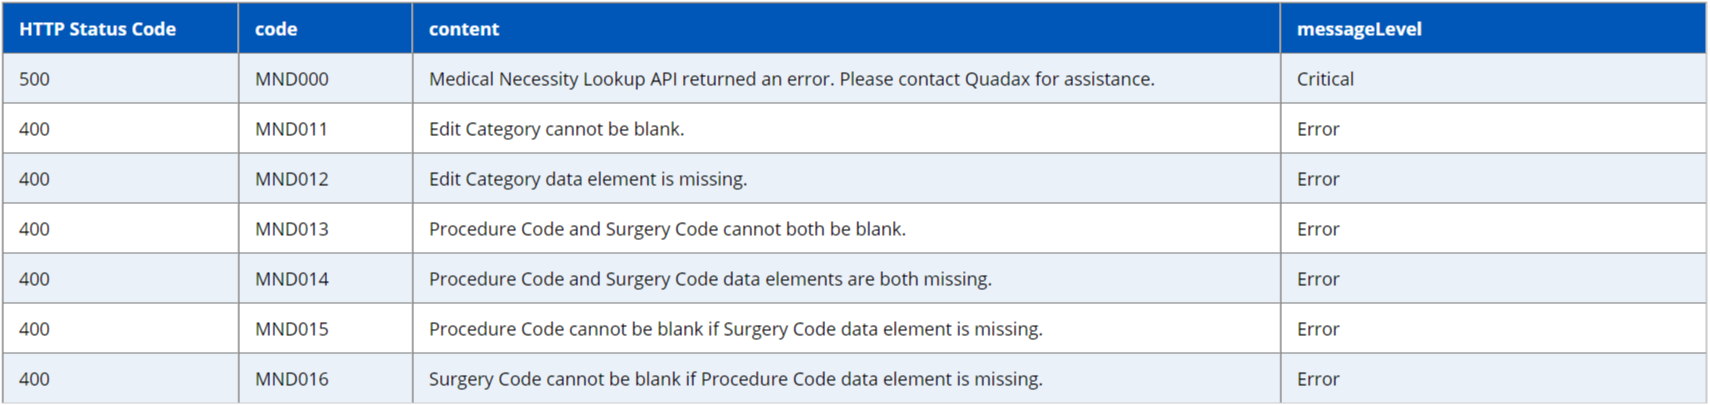Click 'Procedure Code and Surgery Code cannot both be blank.'
1710x405 pixels.
pos(667,229)
